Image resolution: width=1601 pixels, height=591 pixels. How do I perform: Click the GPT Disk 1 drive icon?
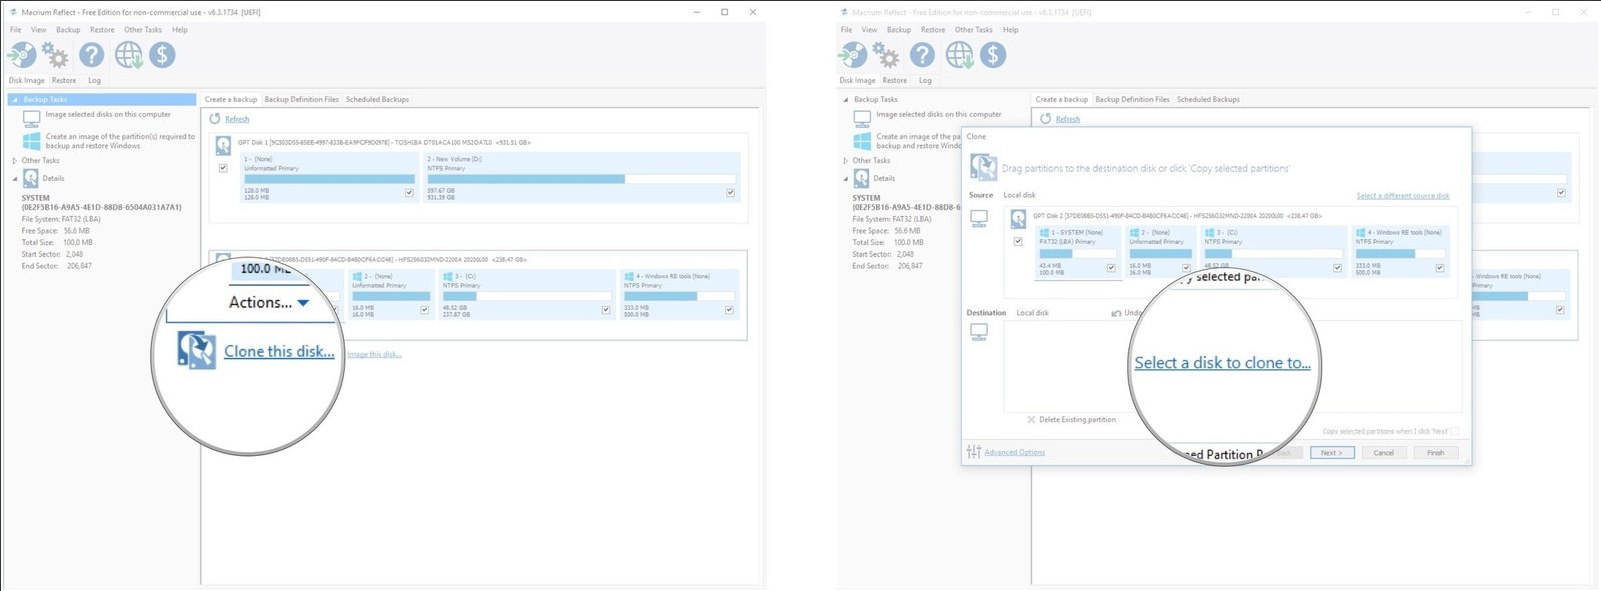pos(223,147)
